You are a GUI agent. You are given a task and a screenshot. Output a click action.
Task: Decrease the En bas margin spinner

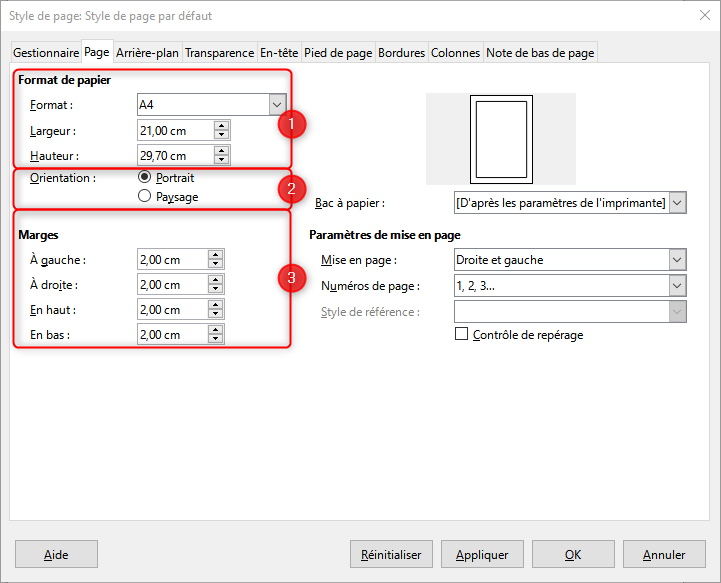point(216,340)
